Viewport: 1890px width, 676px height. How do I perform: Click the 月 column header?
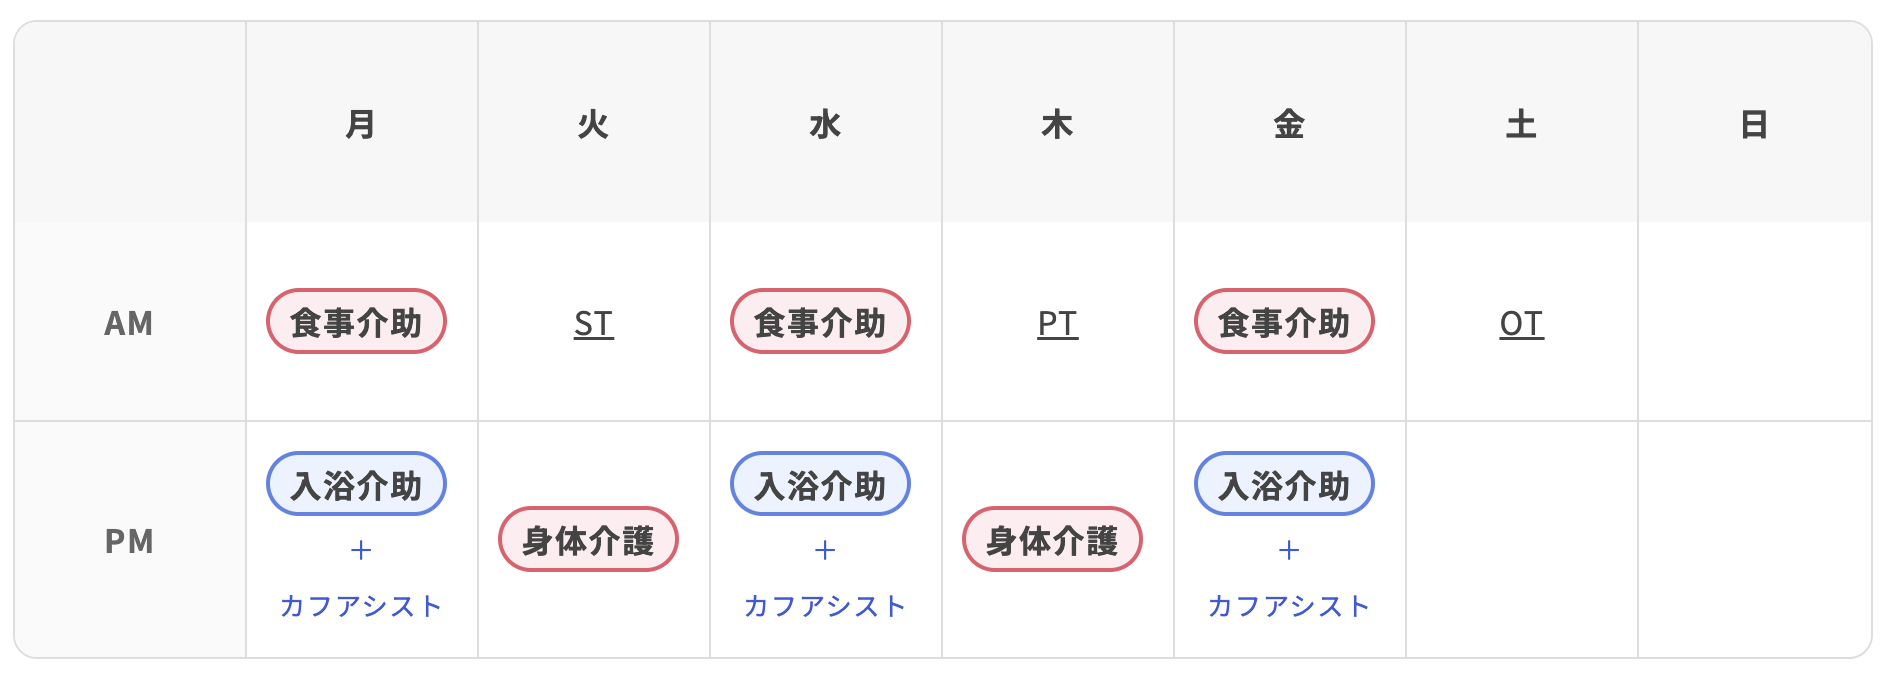(361, 125)
